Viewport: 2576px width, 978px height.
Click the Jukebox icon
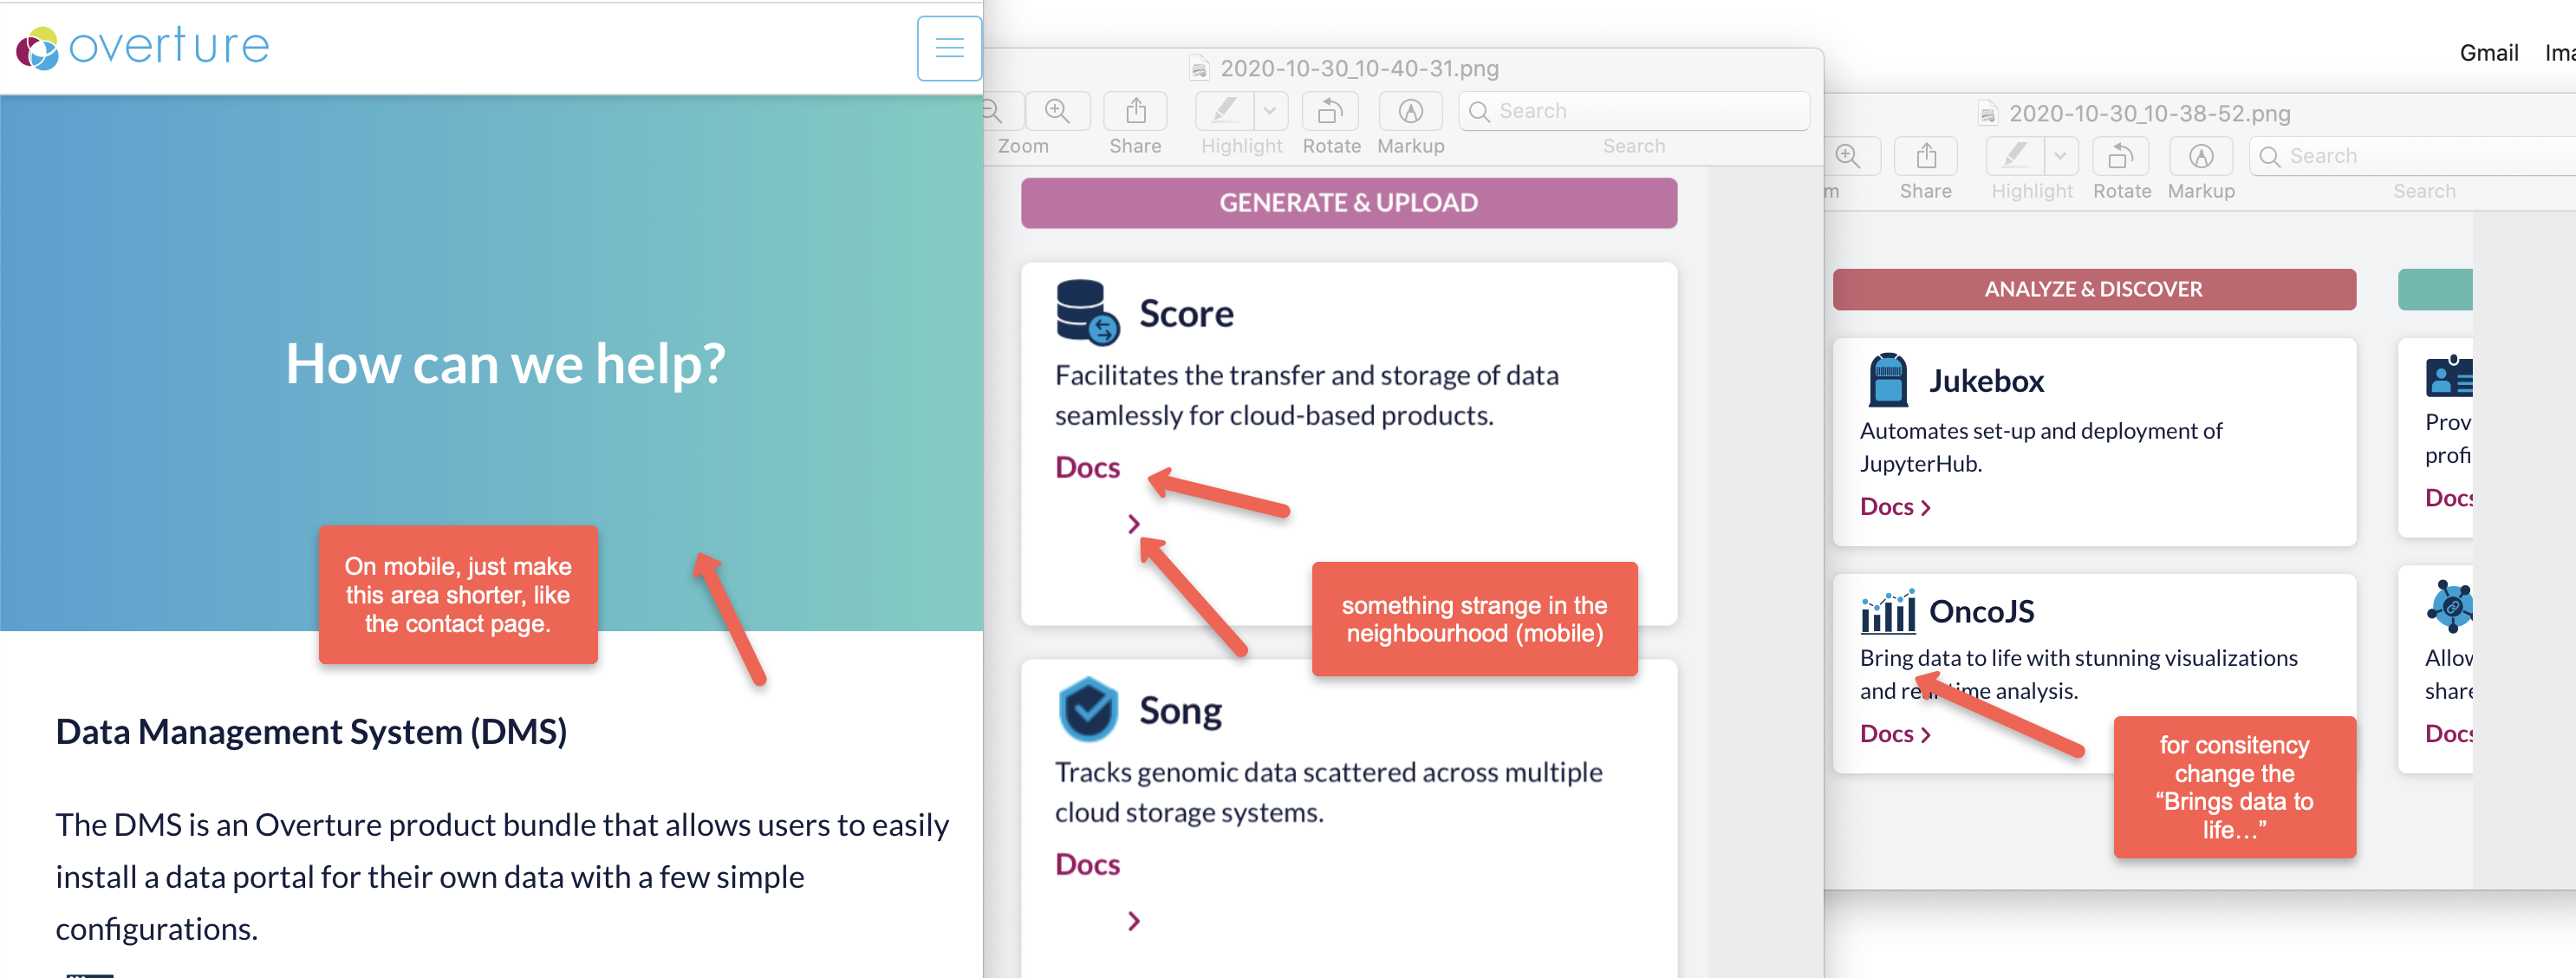(1888, 380)
